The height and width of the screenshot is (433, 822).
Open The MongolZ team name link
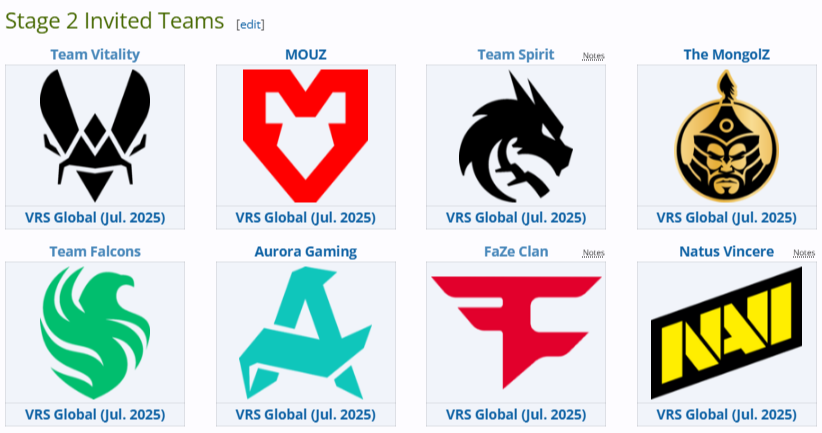tap(727, 55)
